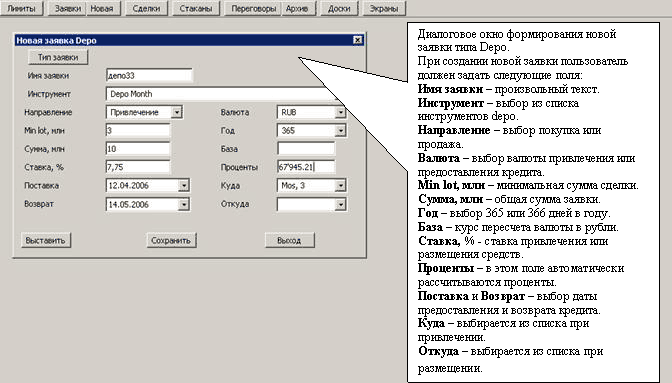
Task: Click the Ставка, % input field
Action: (x=138, y=167)
